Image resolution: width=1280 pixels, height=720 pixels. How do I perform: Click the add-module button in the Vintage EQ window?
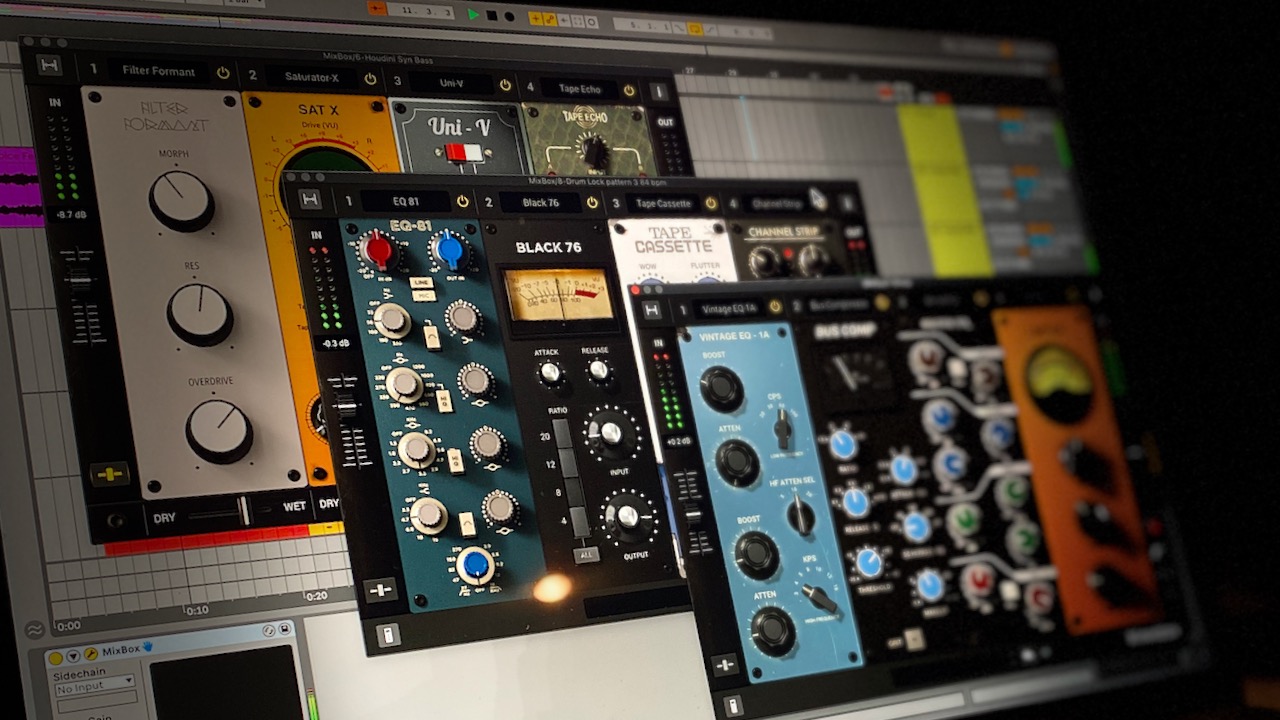[x=725, y=665]
